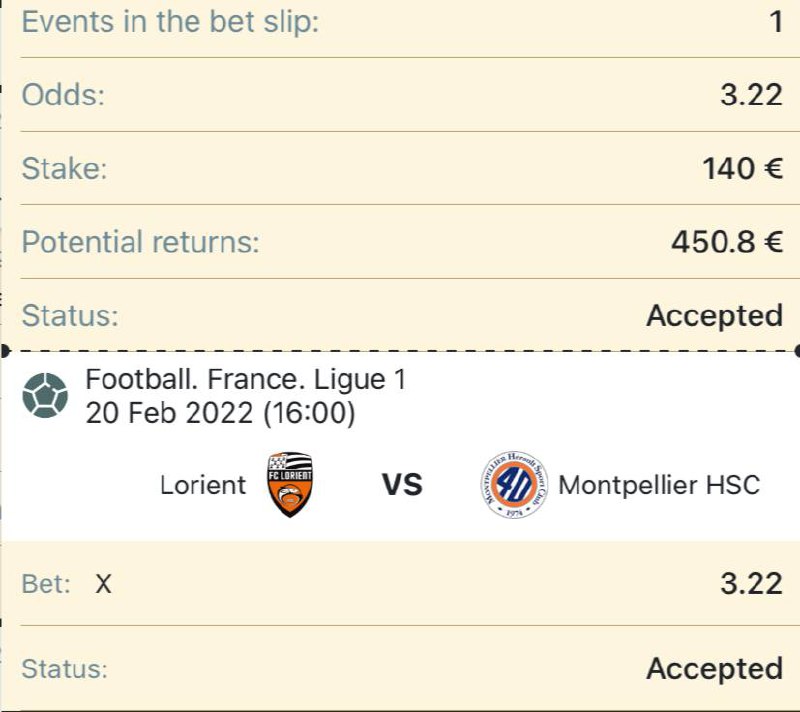
Task: Click the Stake label
Action: click(x=64, y=168)
